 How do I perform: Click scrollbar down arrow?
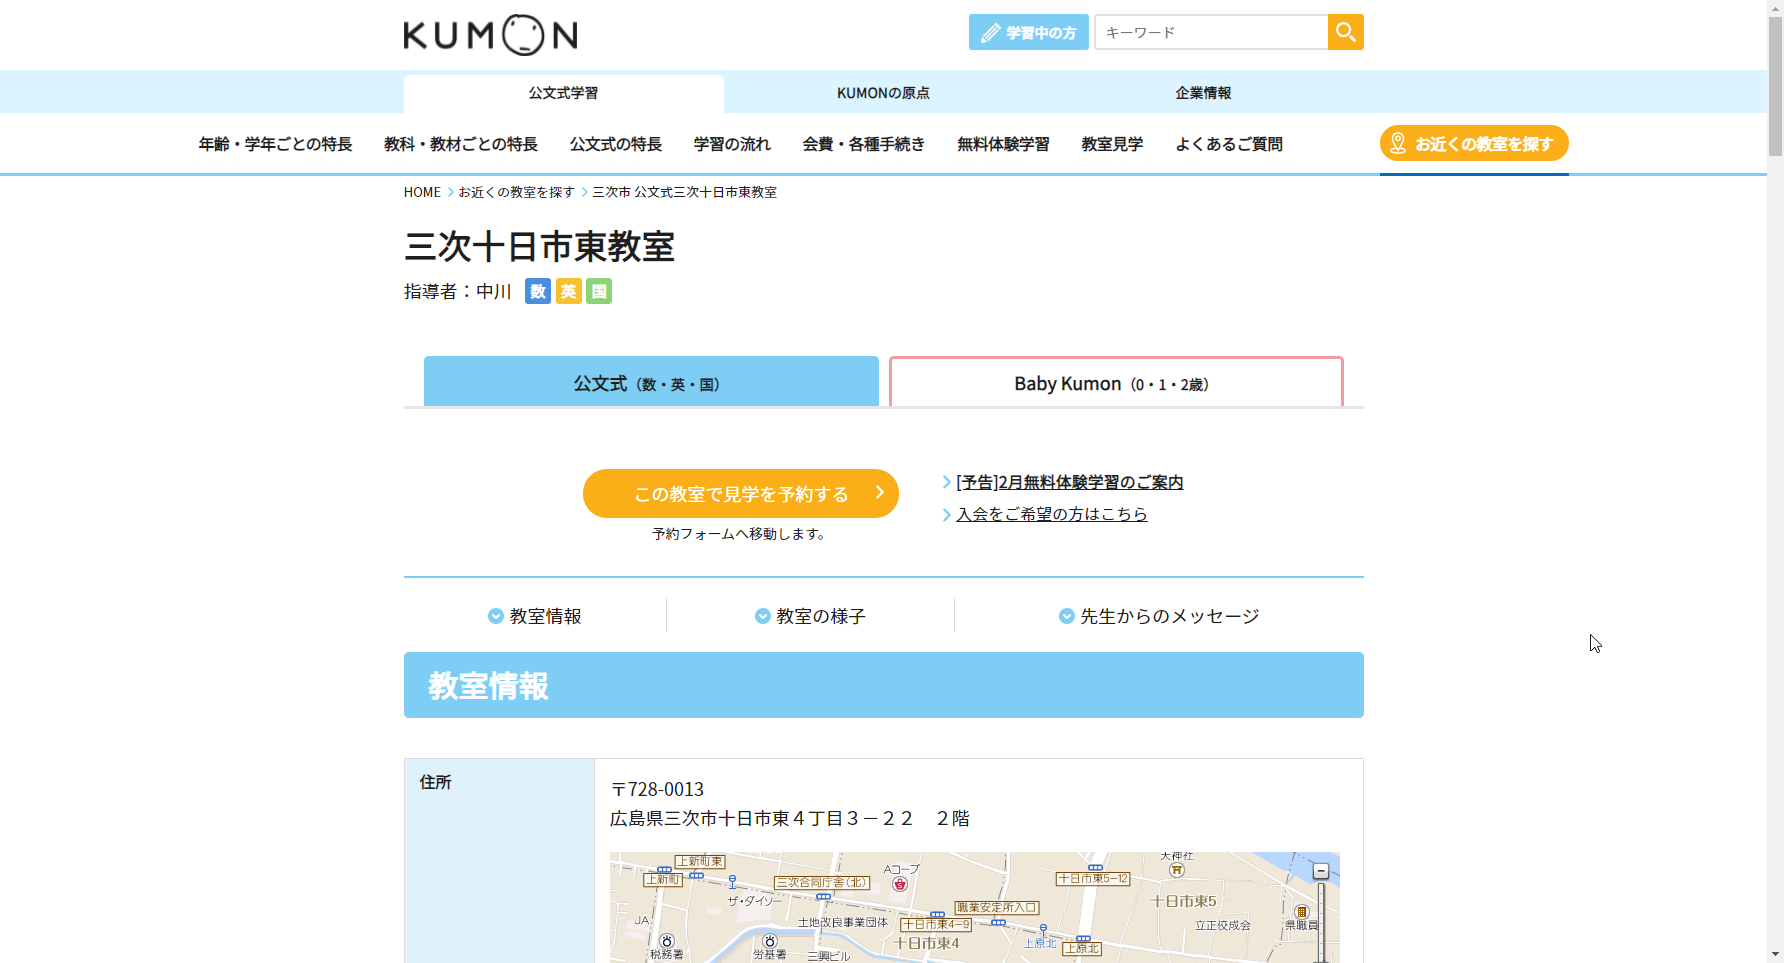(x=1775, y=954)
